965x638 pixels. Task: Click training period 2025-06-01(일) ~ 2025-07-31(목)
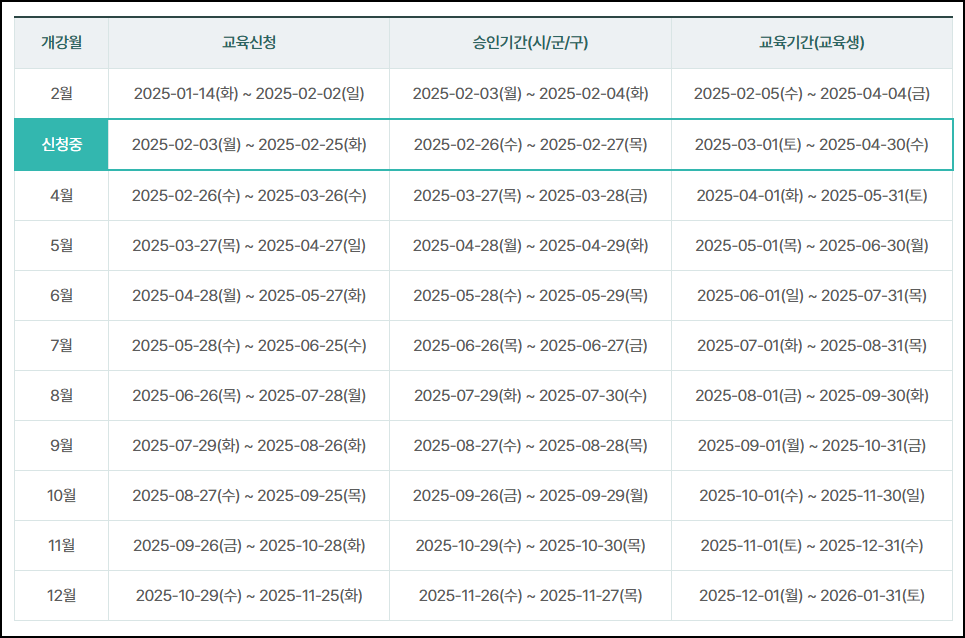[x=812, y=295]
